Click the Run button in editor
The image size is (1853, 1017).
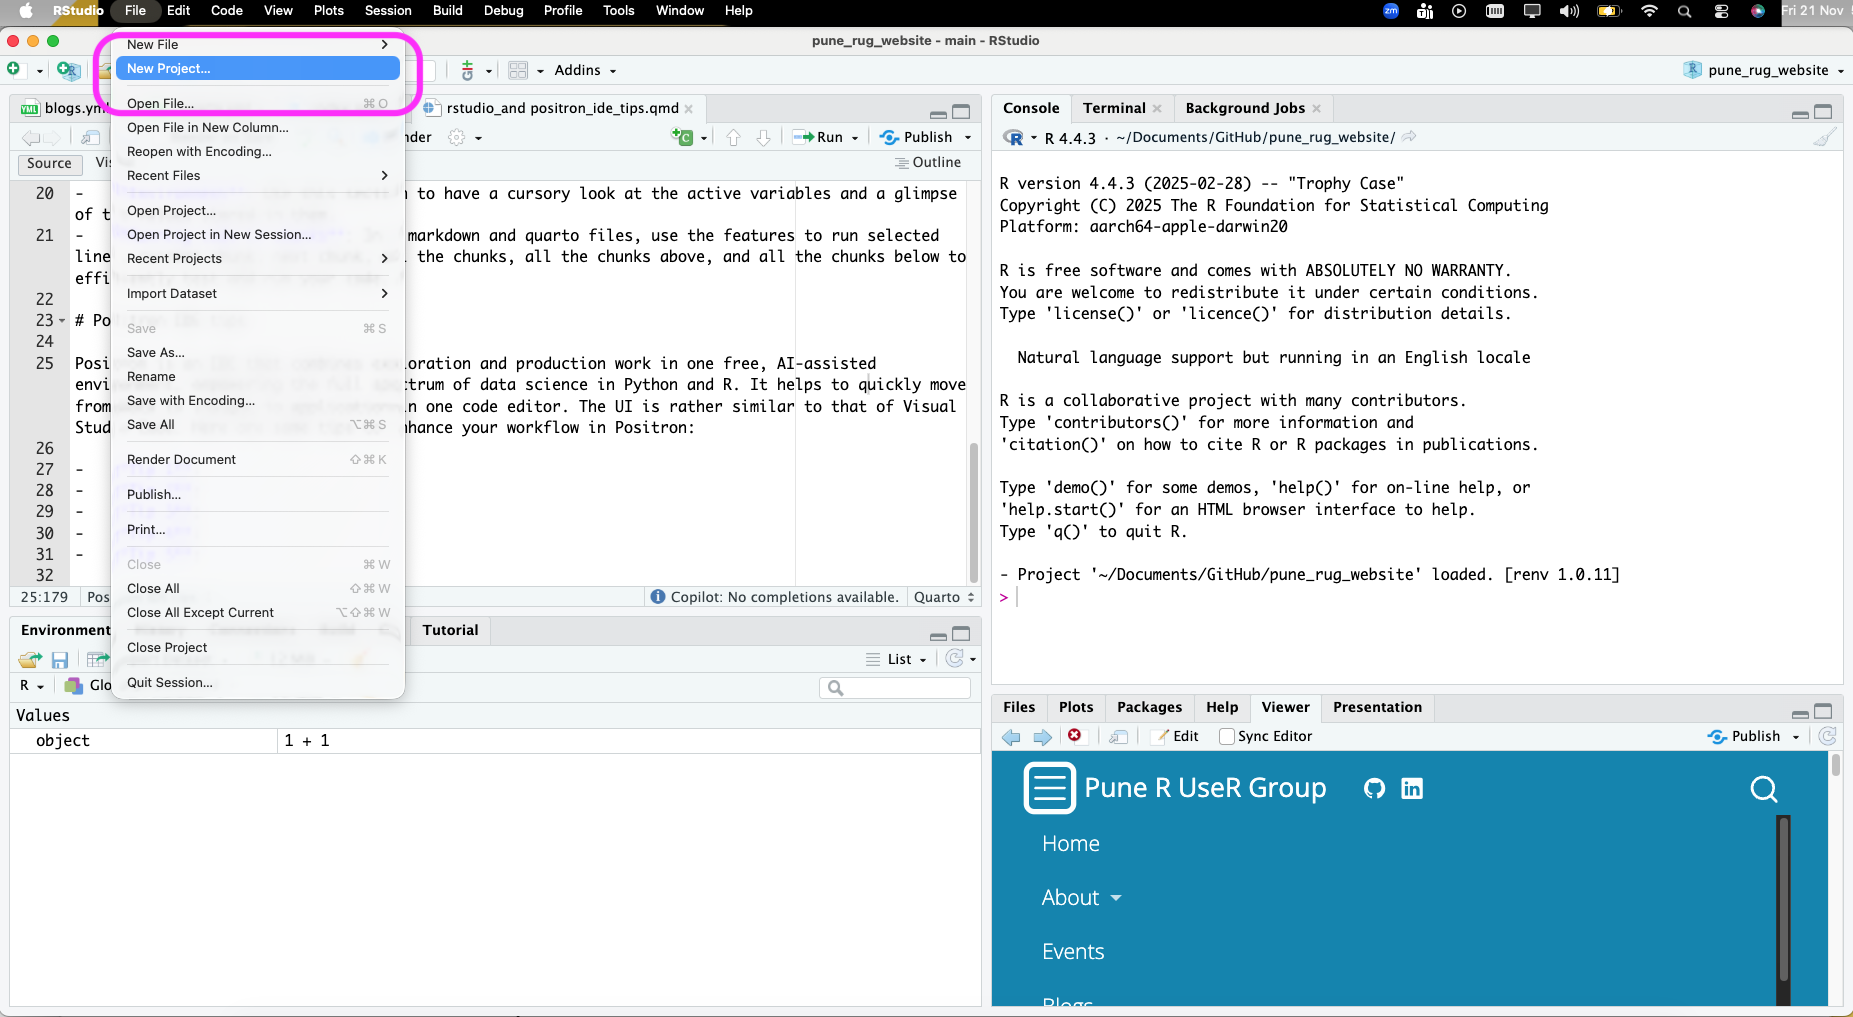[x=825, y=137]
